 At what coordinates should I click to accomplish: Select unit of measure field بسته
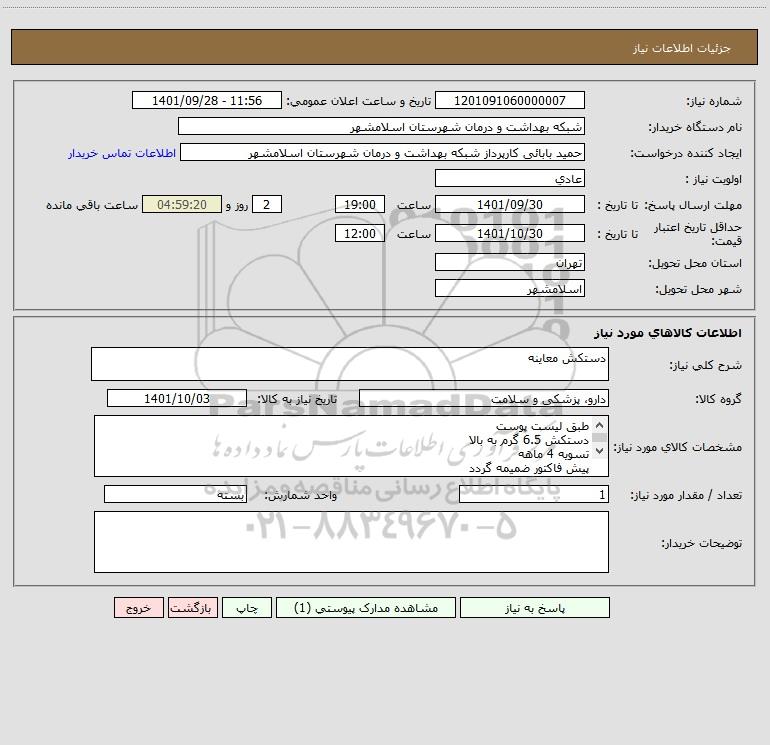pyautogui.click(x=175, y=495)
